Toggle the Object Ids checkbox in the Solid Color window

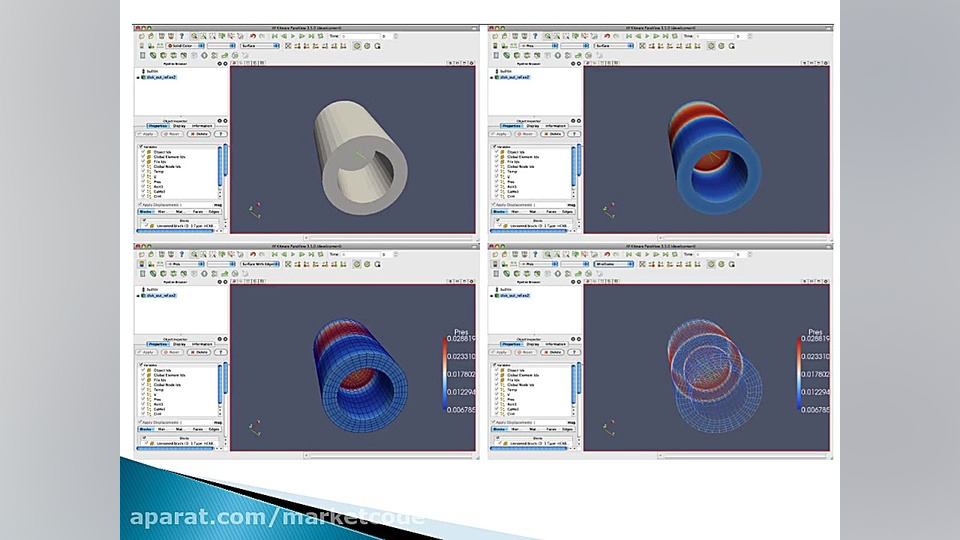143,152
